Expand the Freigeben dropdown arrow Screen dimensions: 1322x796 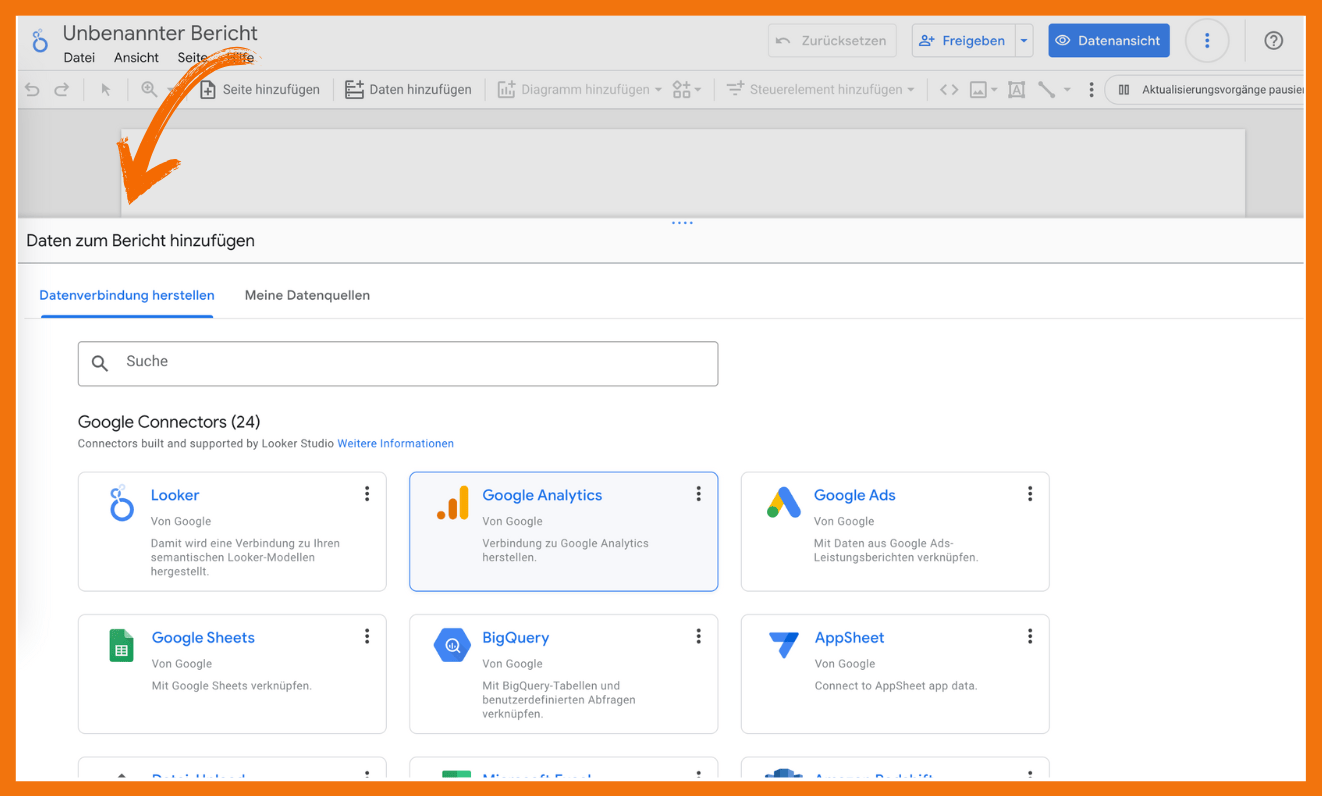click(1024, 41)
